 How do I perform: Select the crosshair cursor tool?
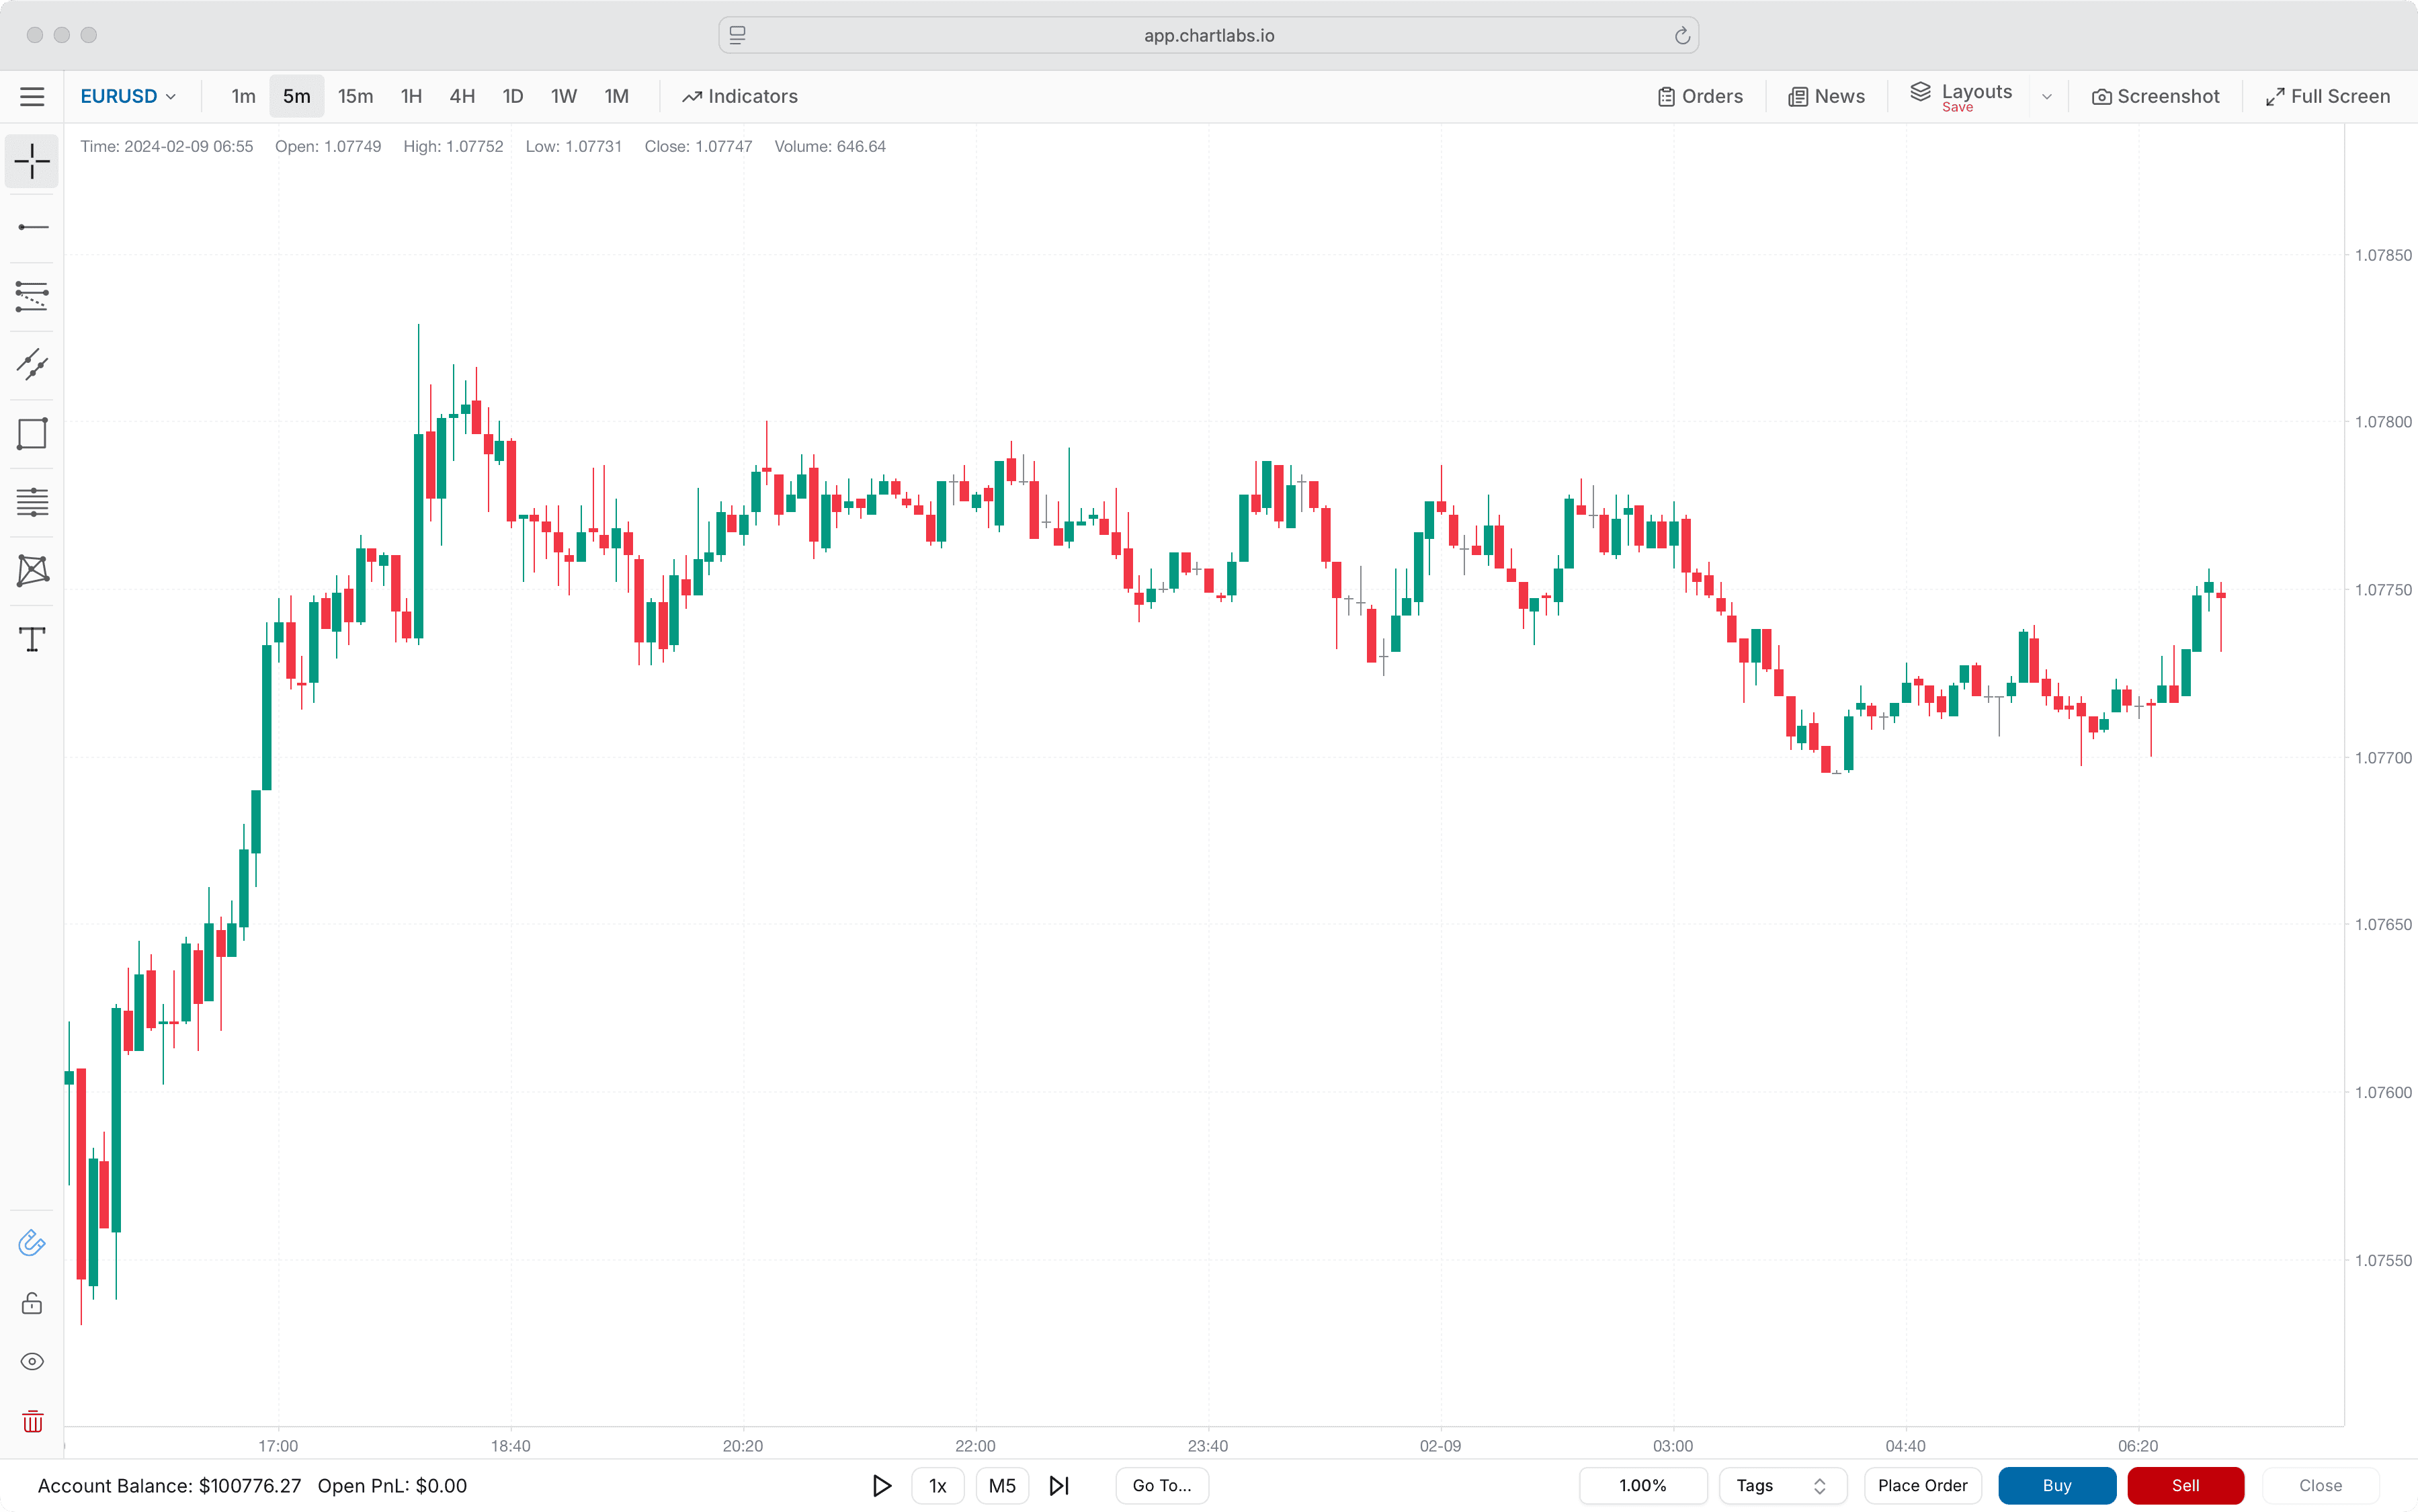pos(32,161)
